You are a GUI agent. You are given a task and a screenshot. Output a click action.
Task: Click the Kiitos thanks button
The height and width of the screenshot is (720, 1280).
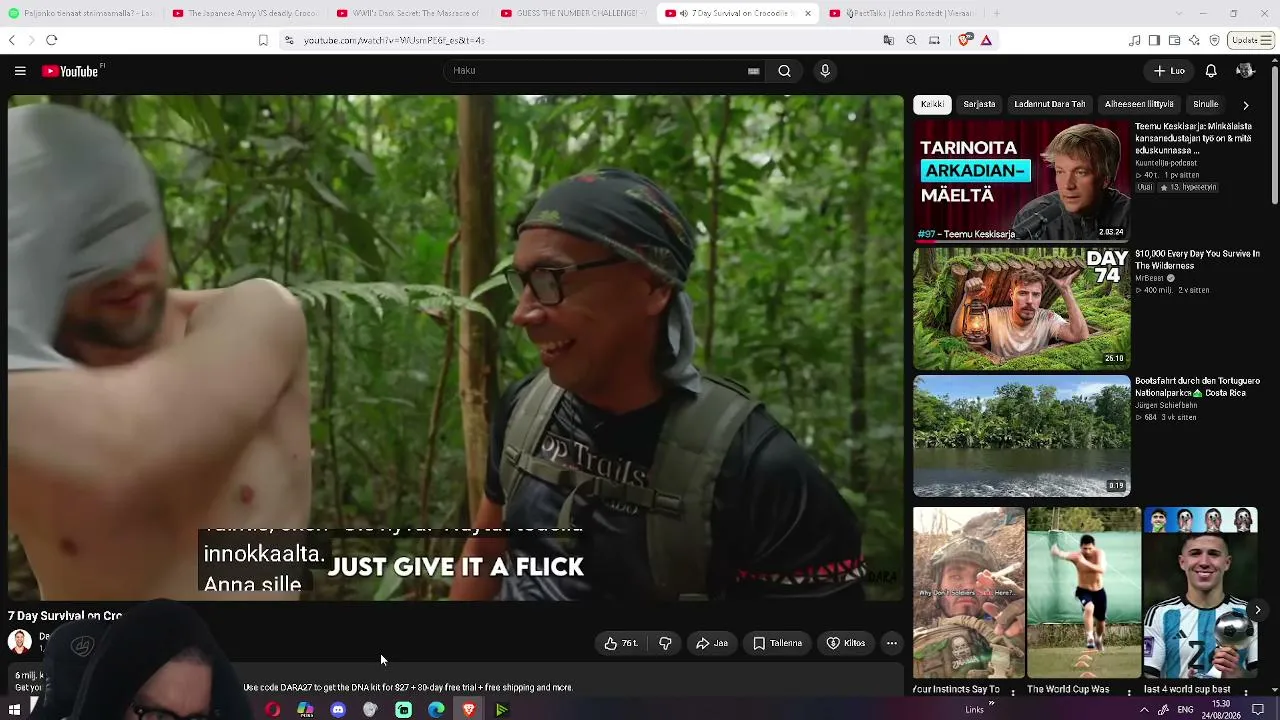[x=846, y=643]
